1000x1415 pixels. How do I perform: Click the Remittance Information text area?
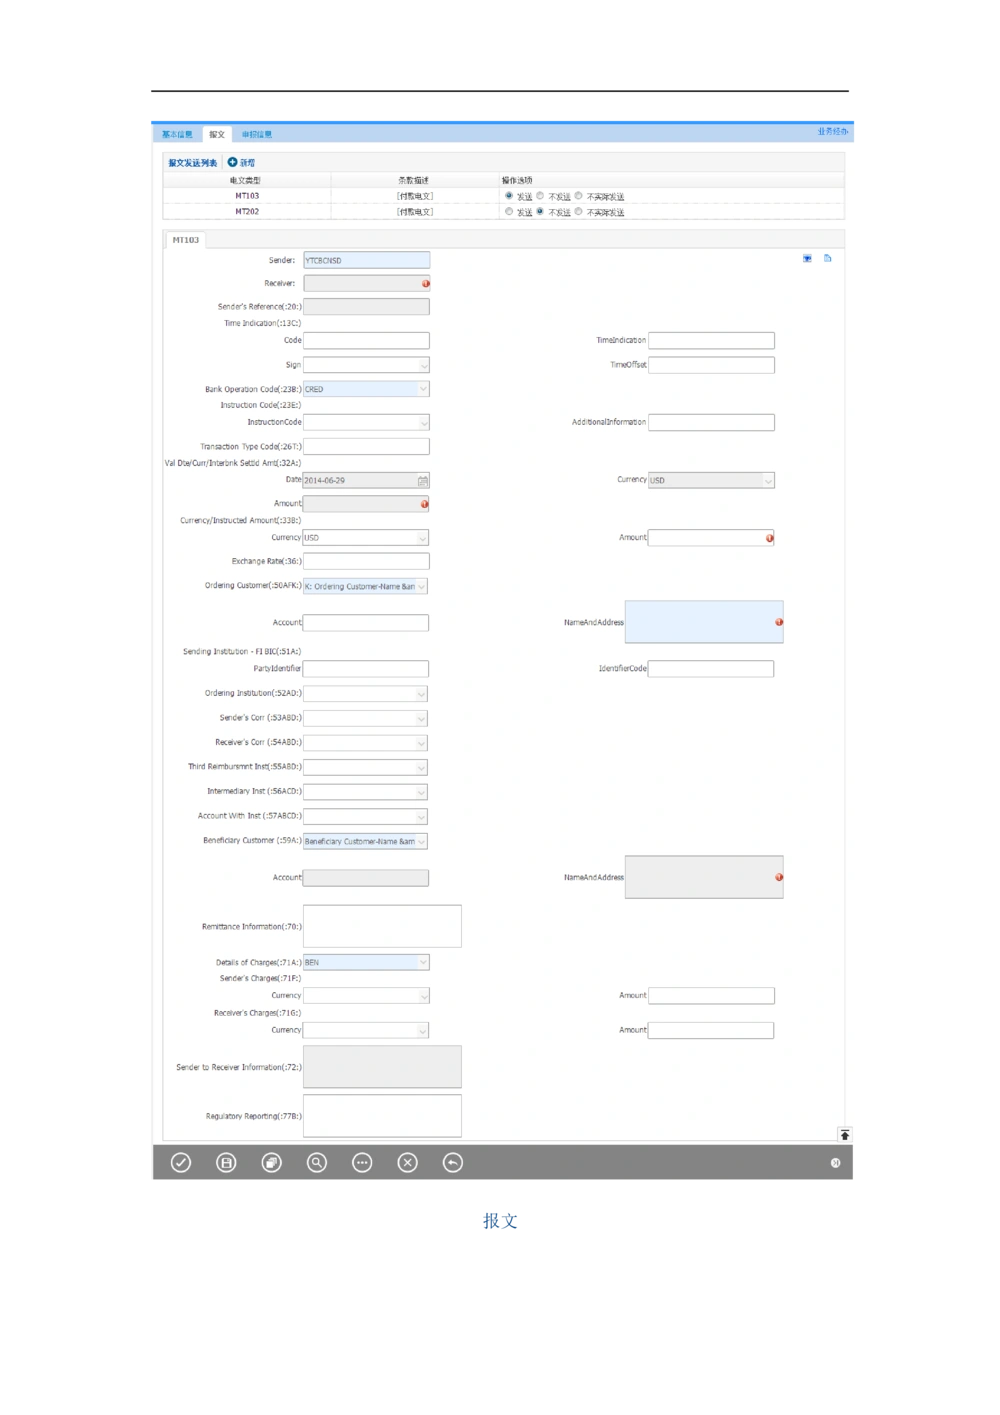pyautogui.click(x=382, y=926)
